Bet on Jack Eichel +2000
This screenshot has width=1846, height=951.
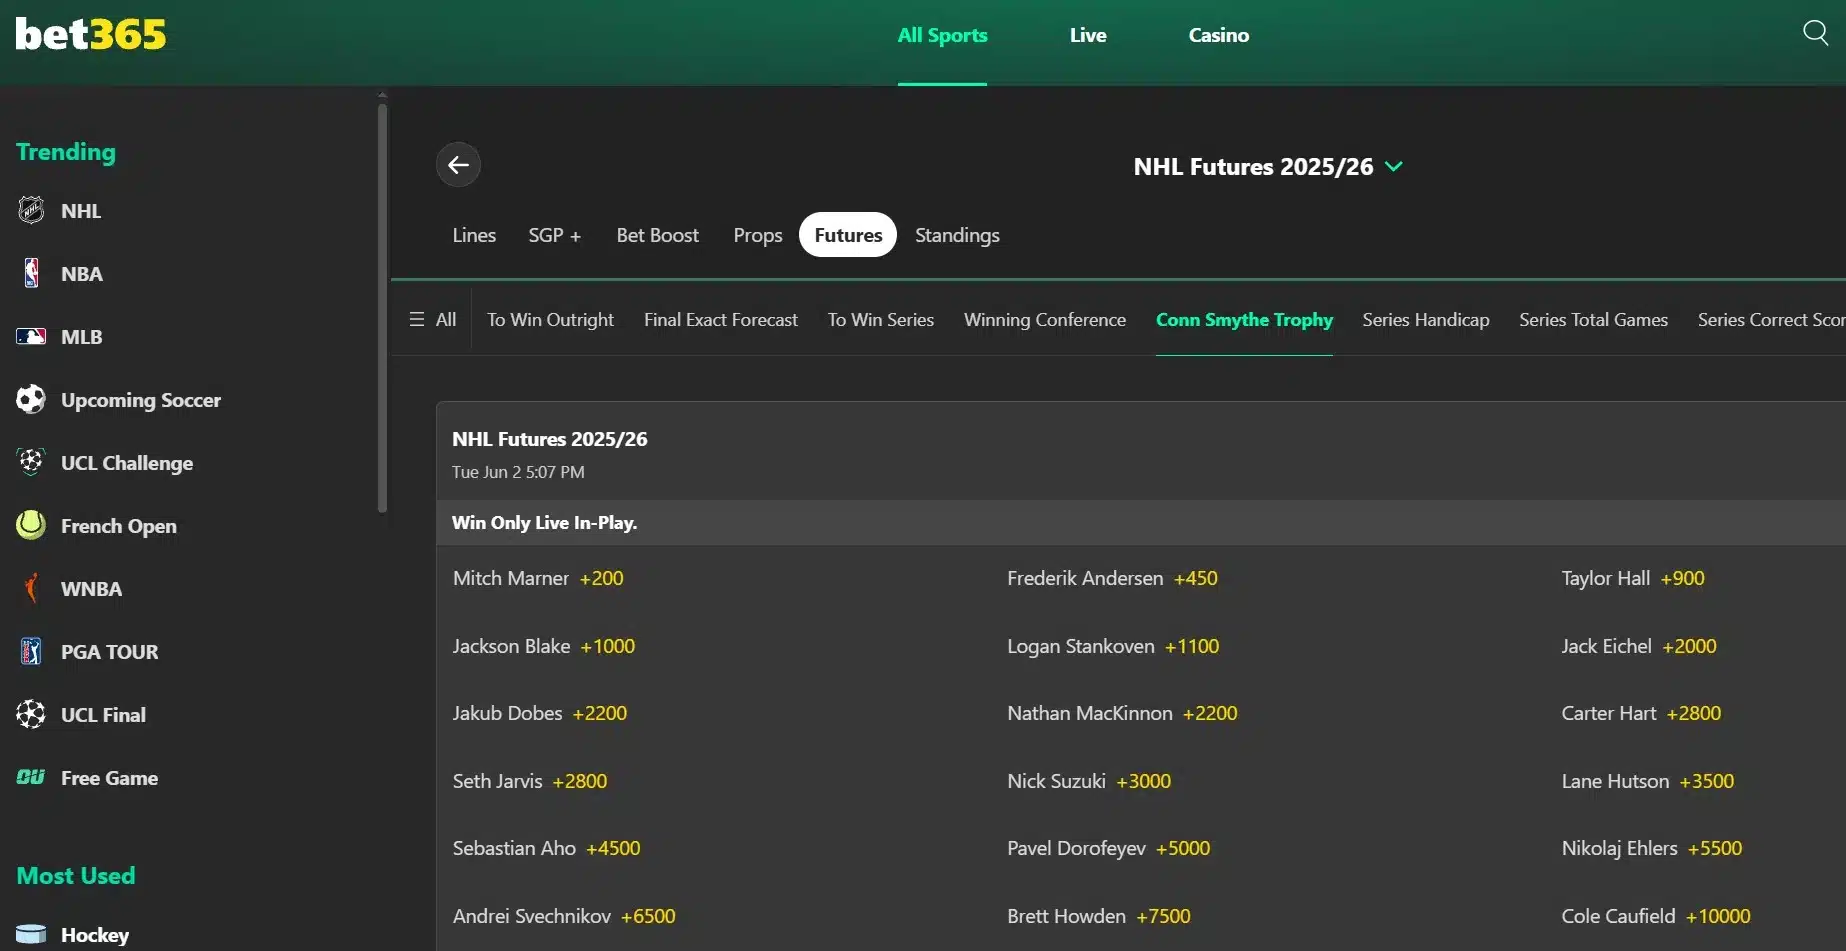[x=1639, y=646]
